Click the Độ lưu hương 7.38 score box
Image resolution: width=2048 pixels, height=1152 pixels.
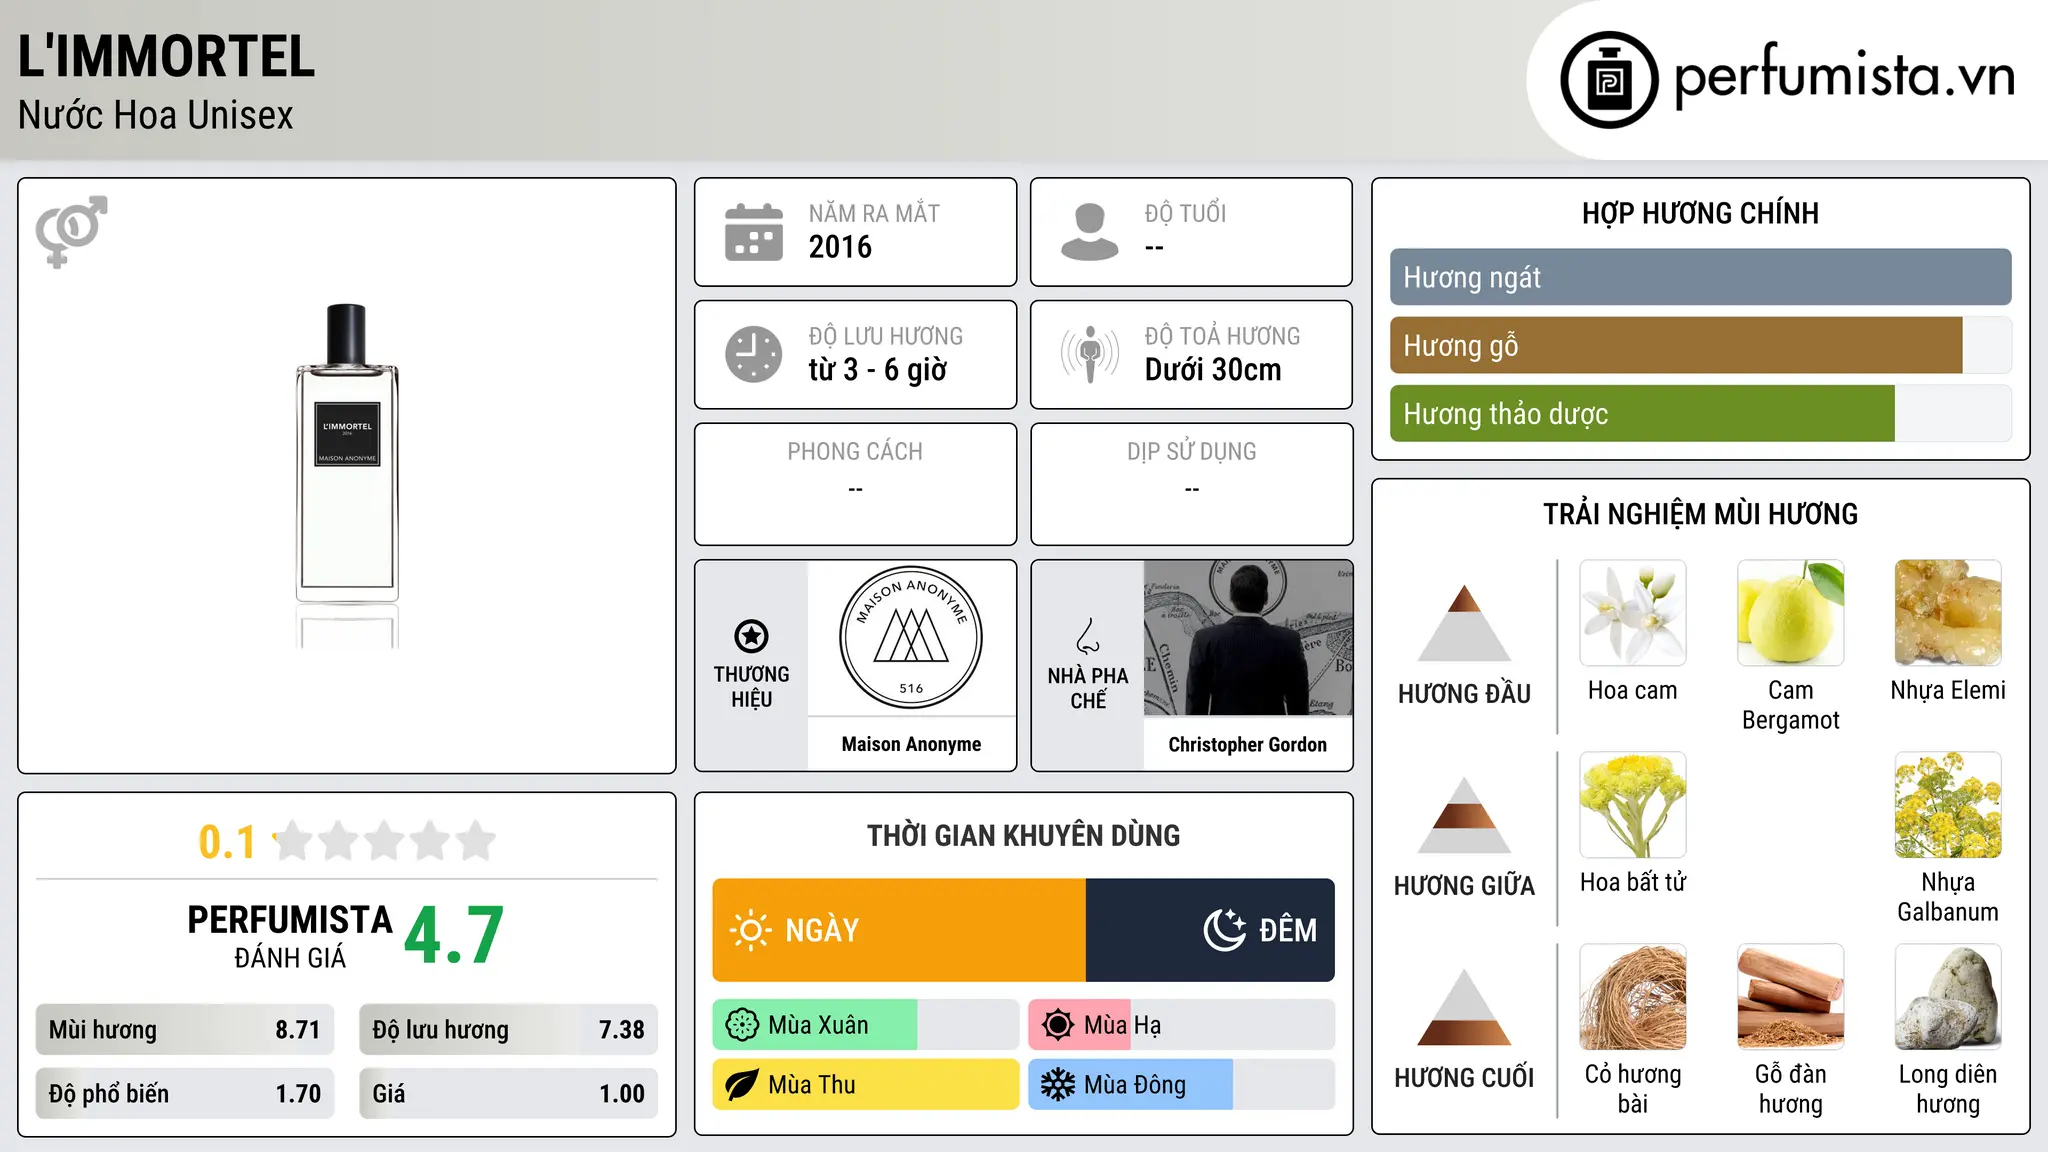(x=508, y=1030)
